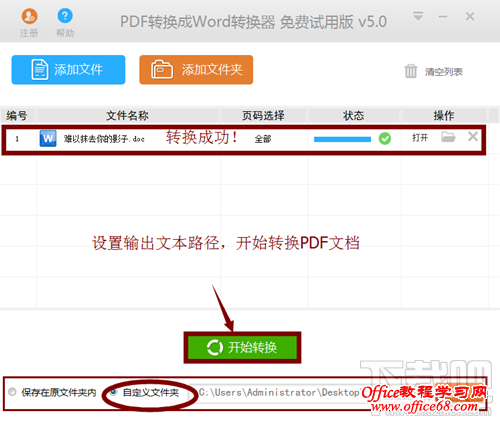Select 保存在原文件夹内 radio button

tap(12, 392)
